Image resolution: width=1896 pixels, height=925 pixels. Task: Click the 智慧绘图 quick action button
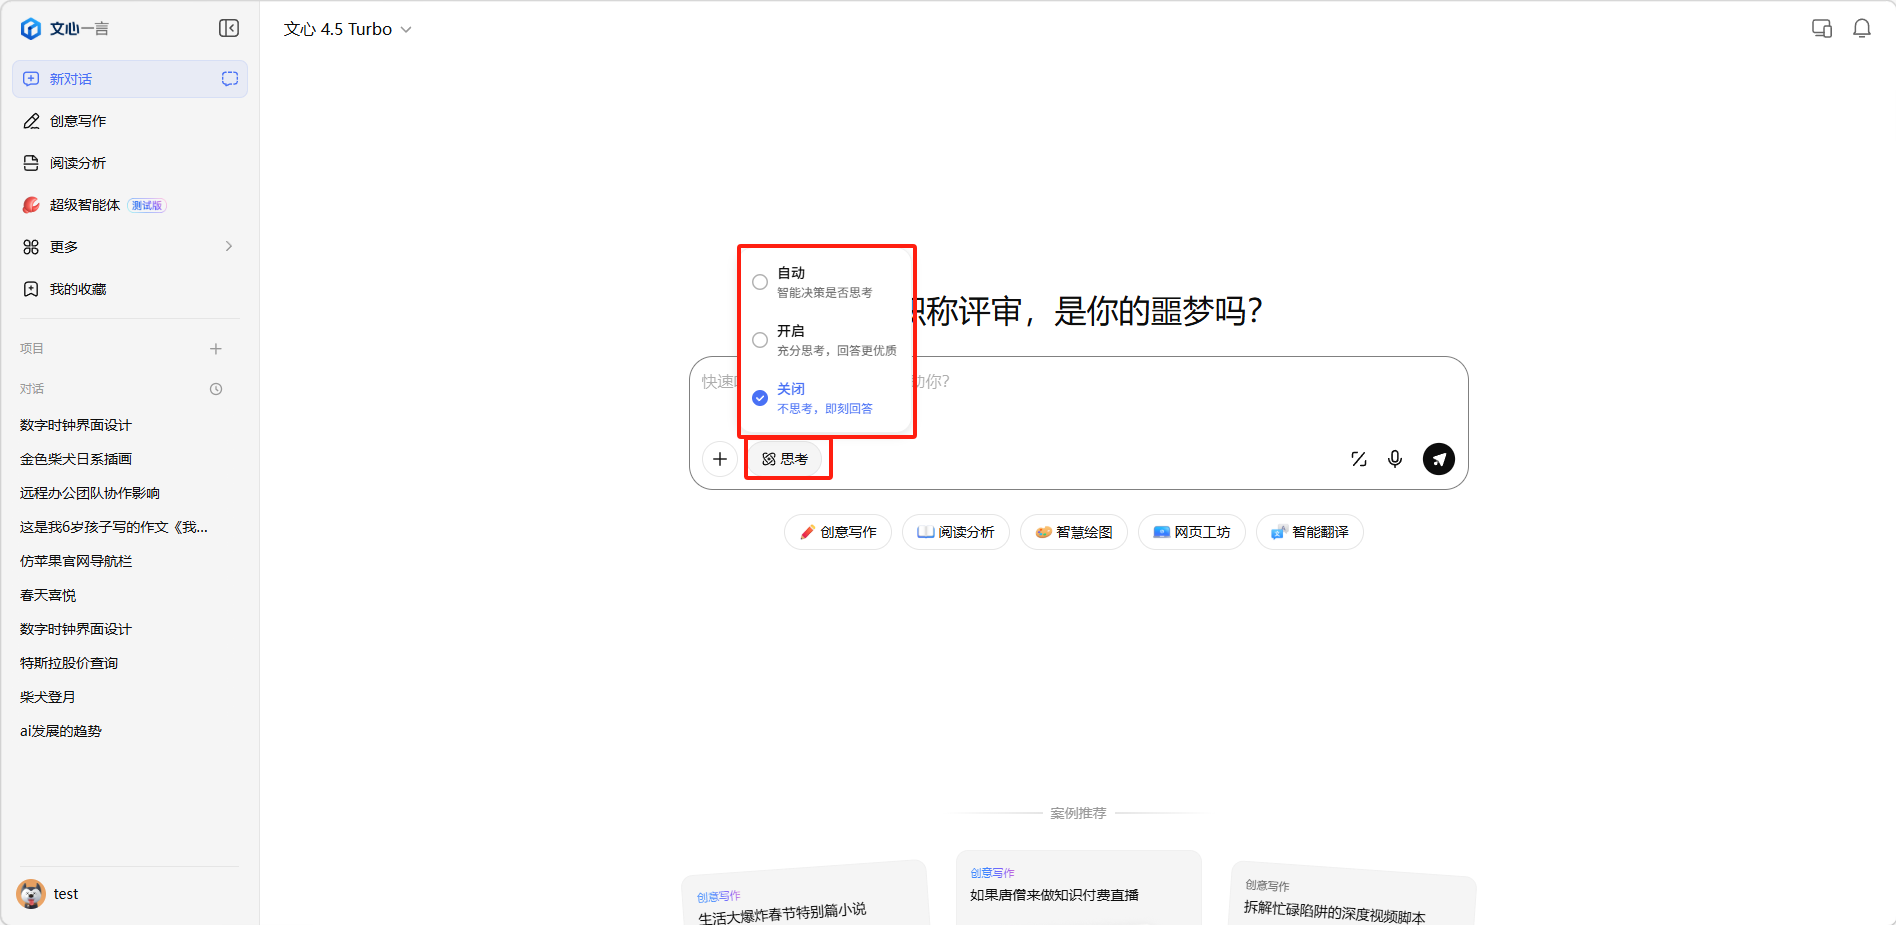(x=1073, y=532)
